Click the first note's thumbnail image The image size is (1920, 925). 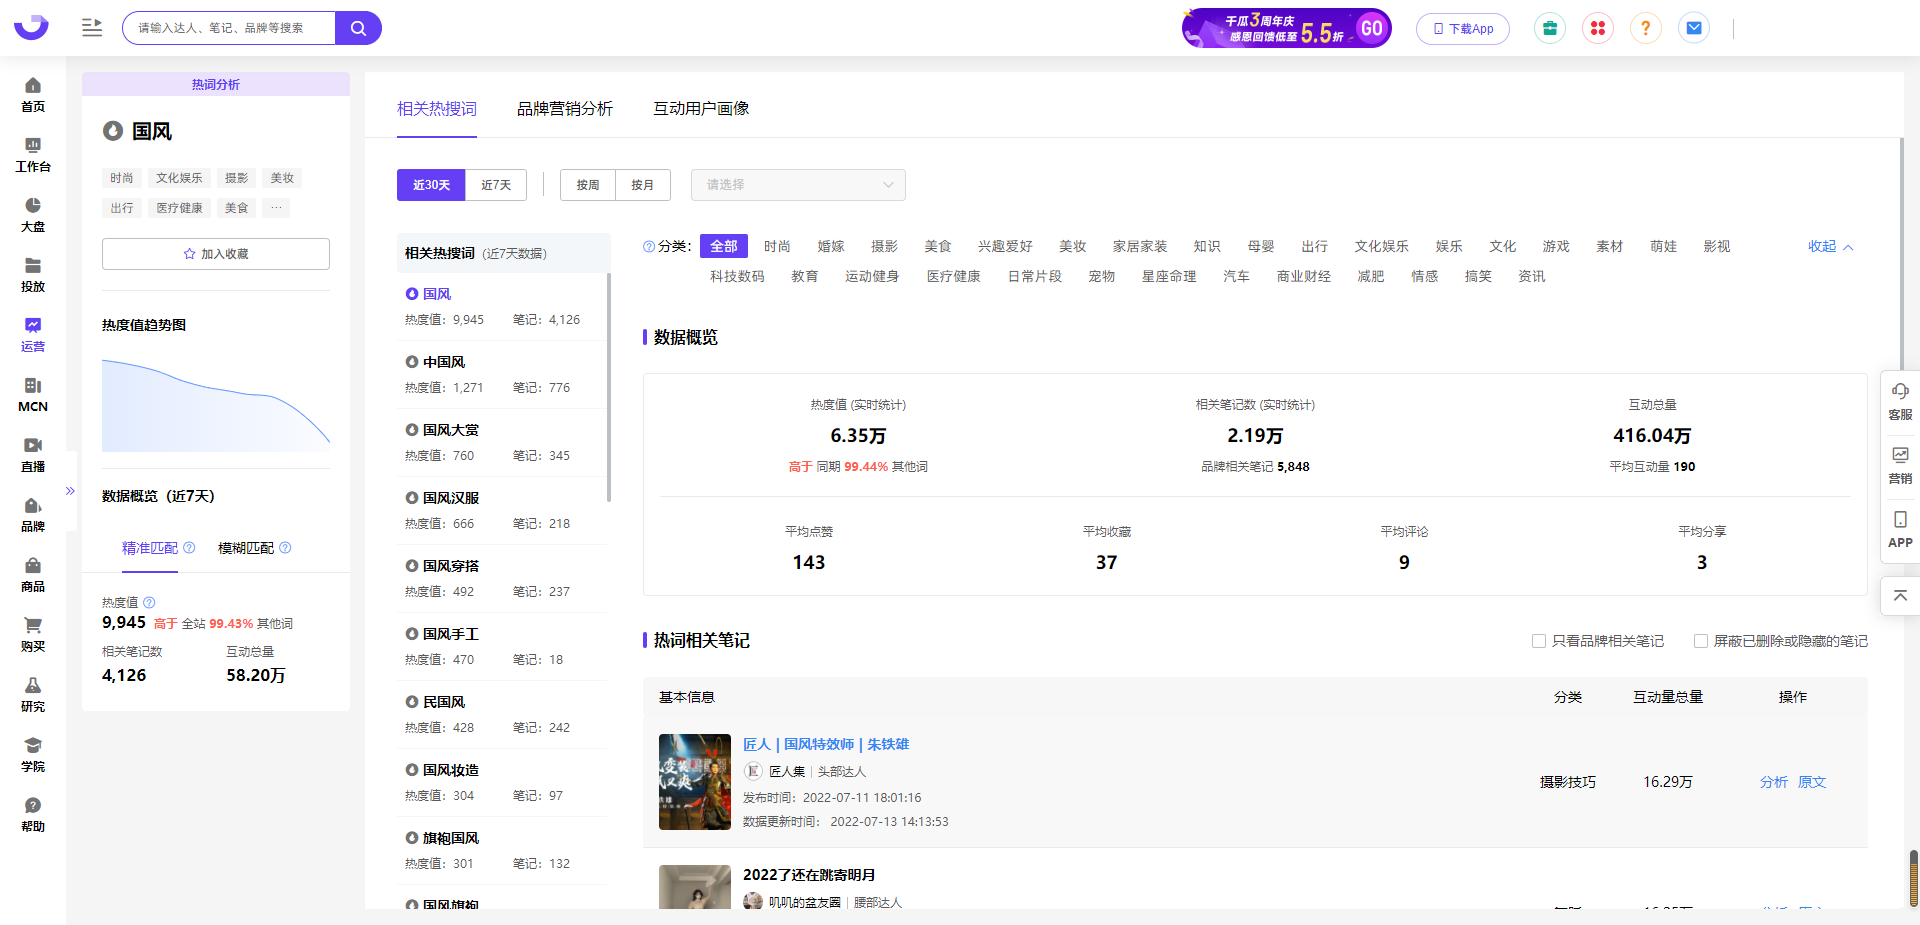tap(694, 782)
